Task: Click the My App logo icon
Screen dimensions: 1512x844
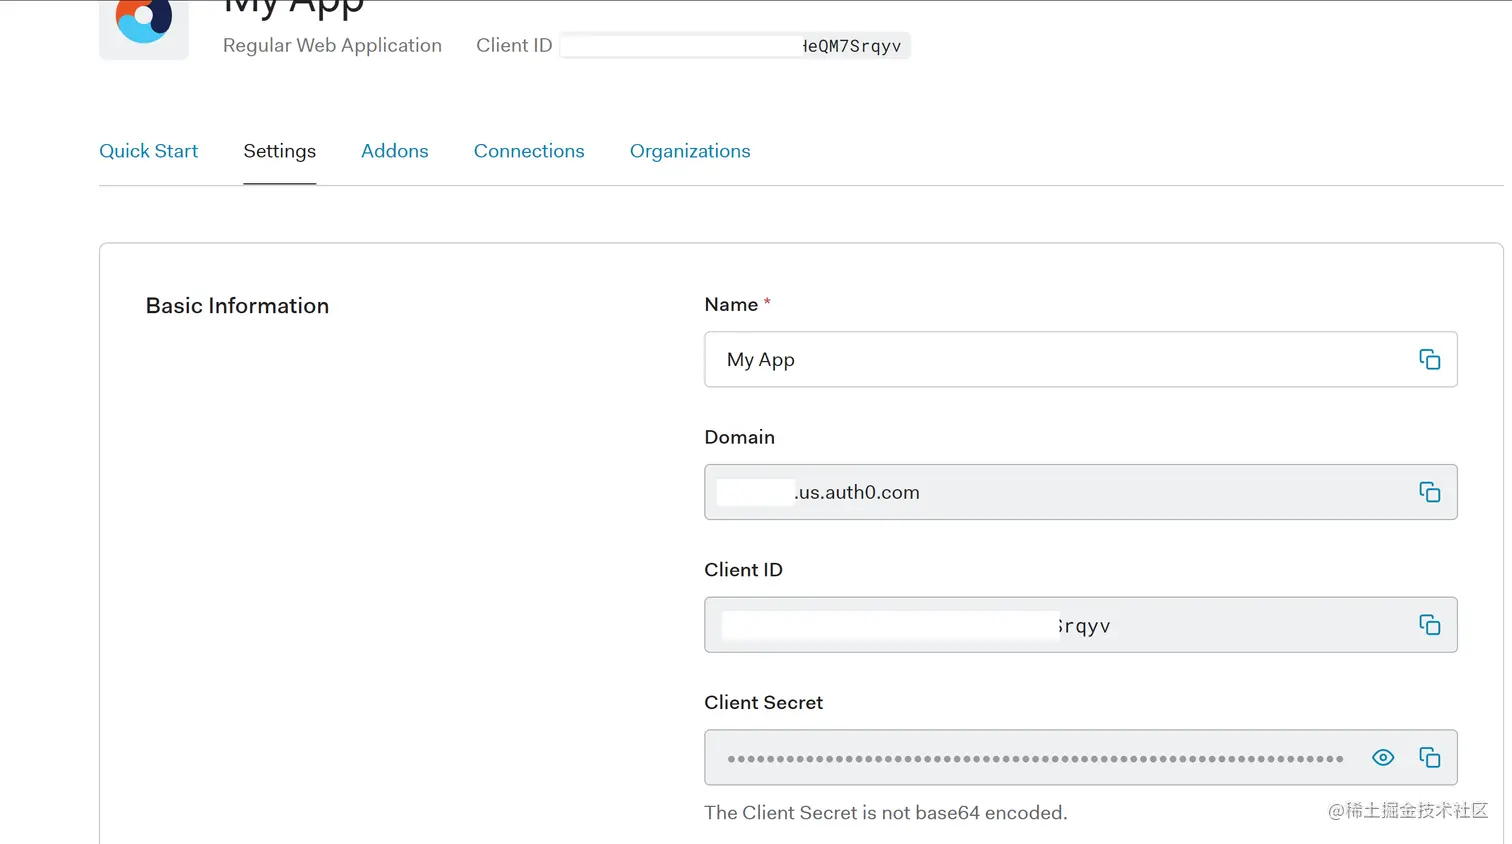Action: tap(143, 30)
